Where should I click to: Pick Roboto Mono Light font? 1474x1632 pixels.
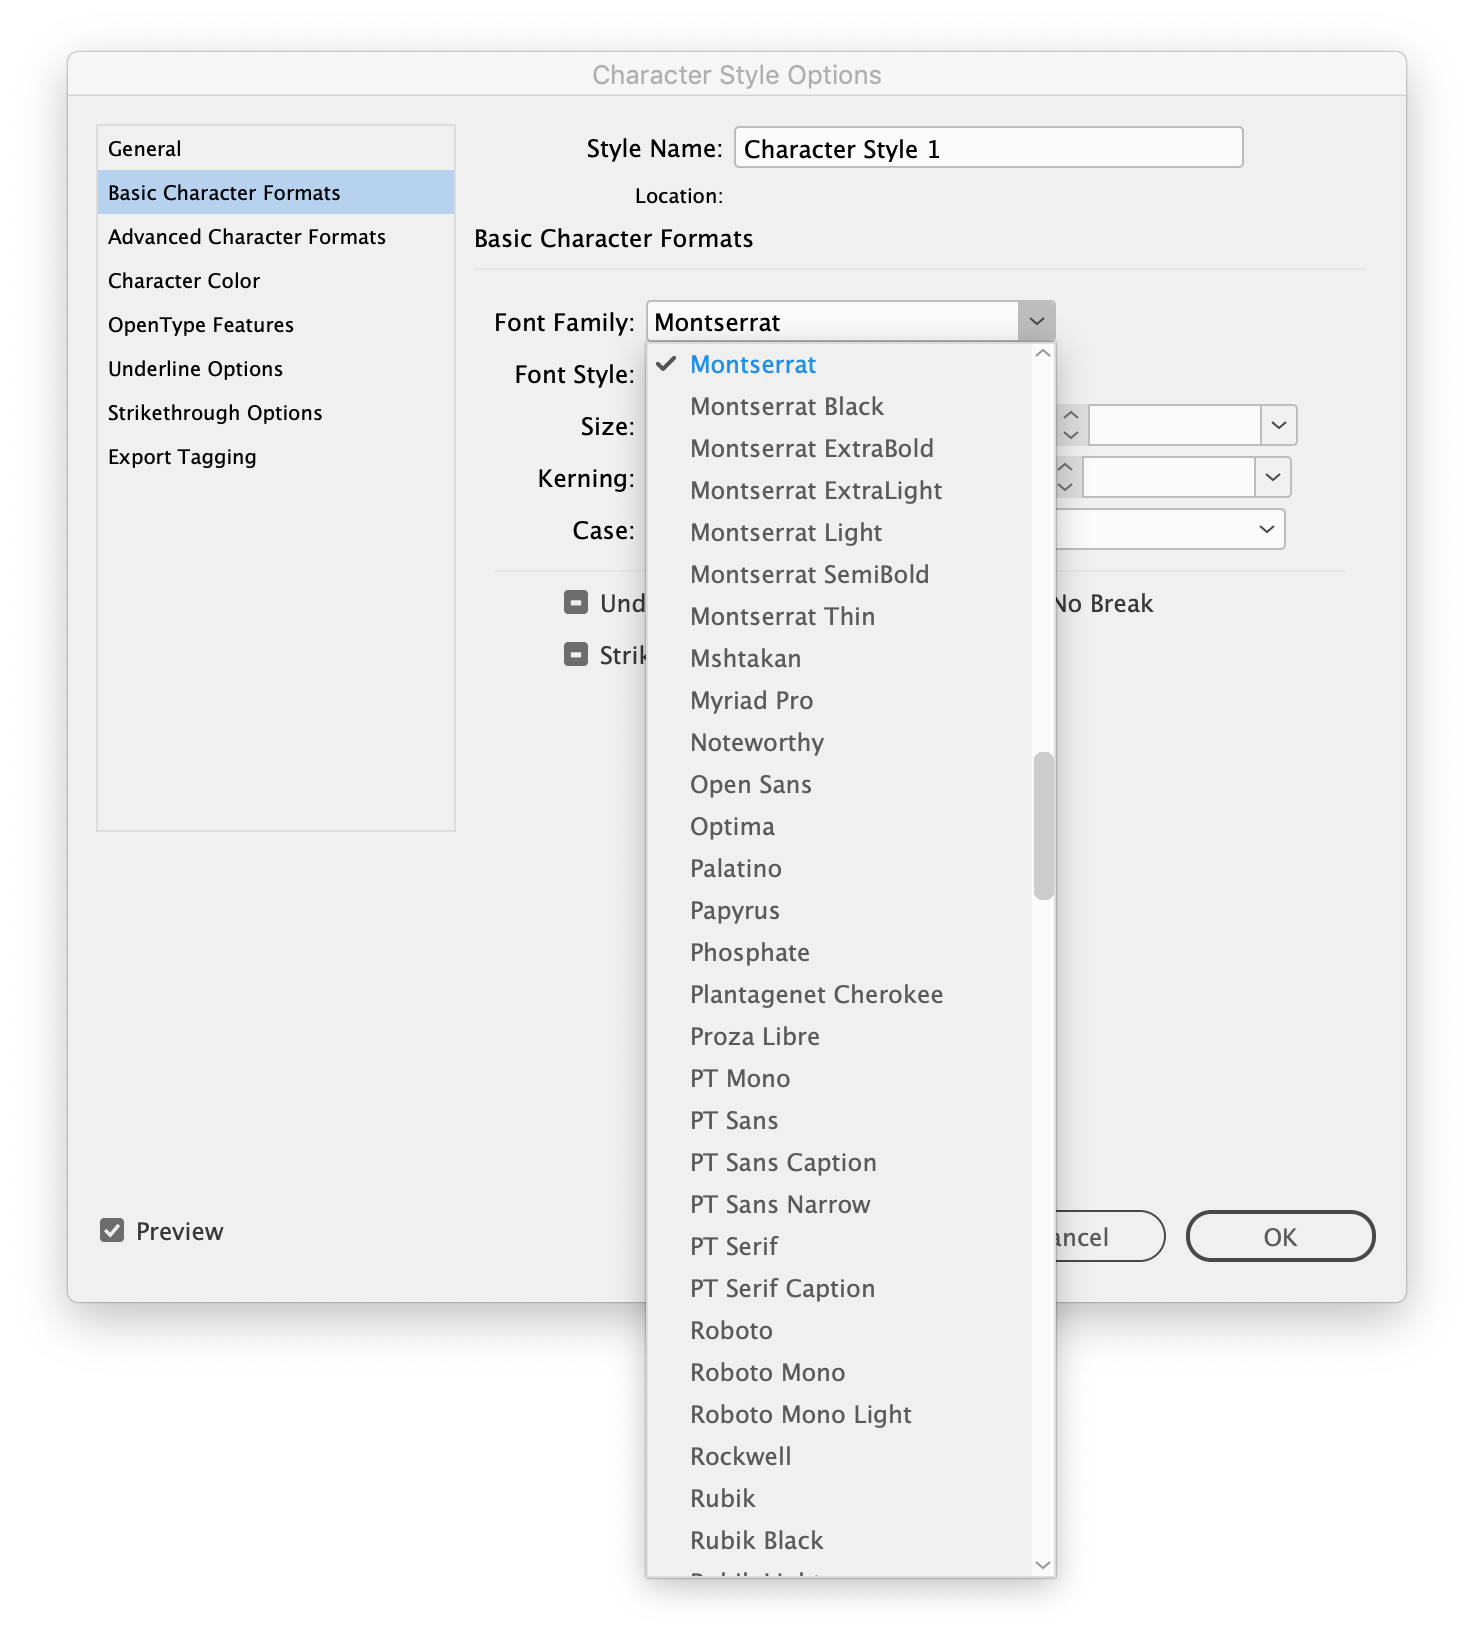(839, 1415)
